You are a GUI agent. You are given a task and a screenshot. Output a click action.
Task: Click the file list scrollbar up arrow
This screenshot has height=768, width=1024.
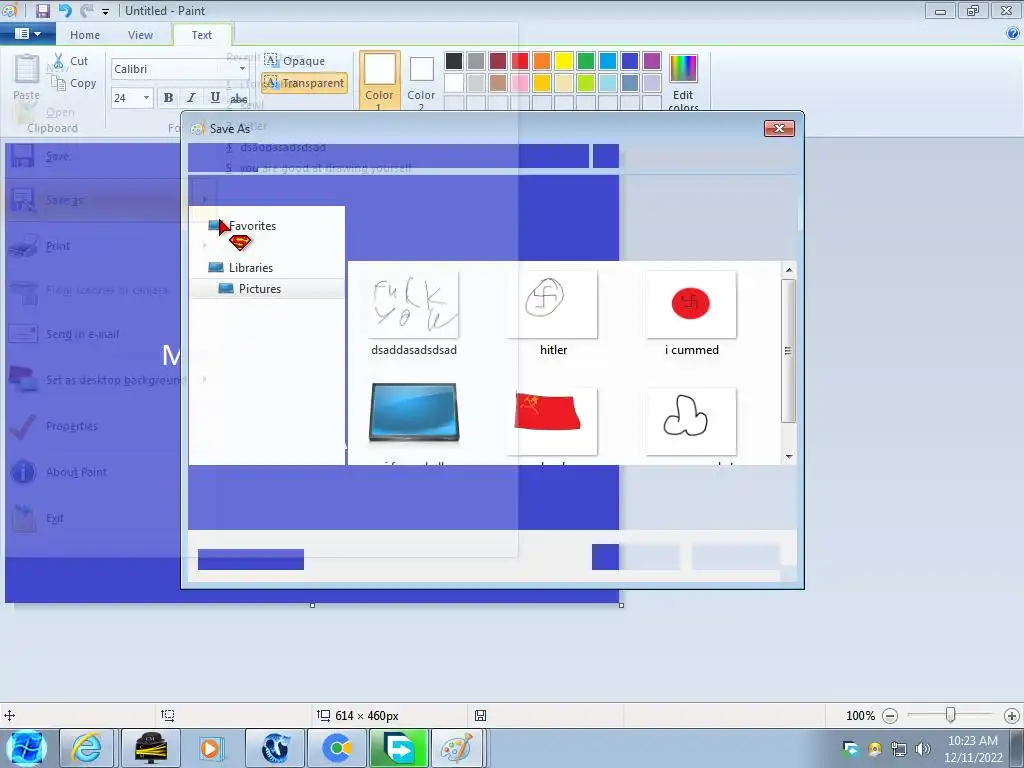[789, 270]
